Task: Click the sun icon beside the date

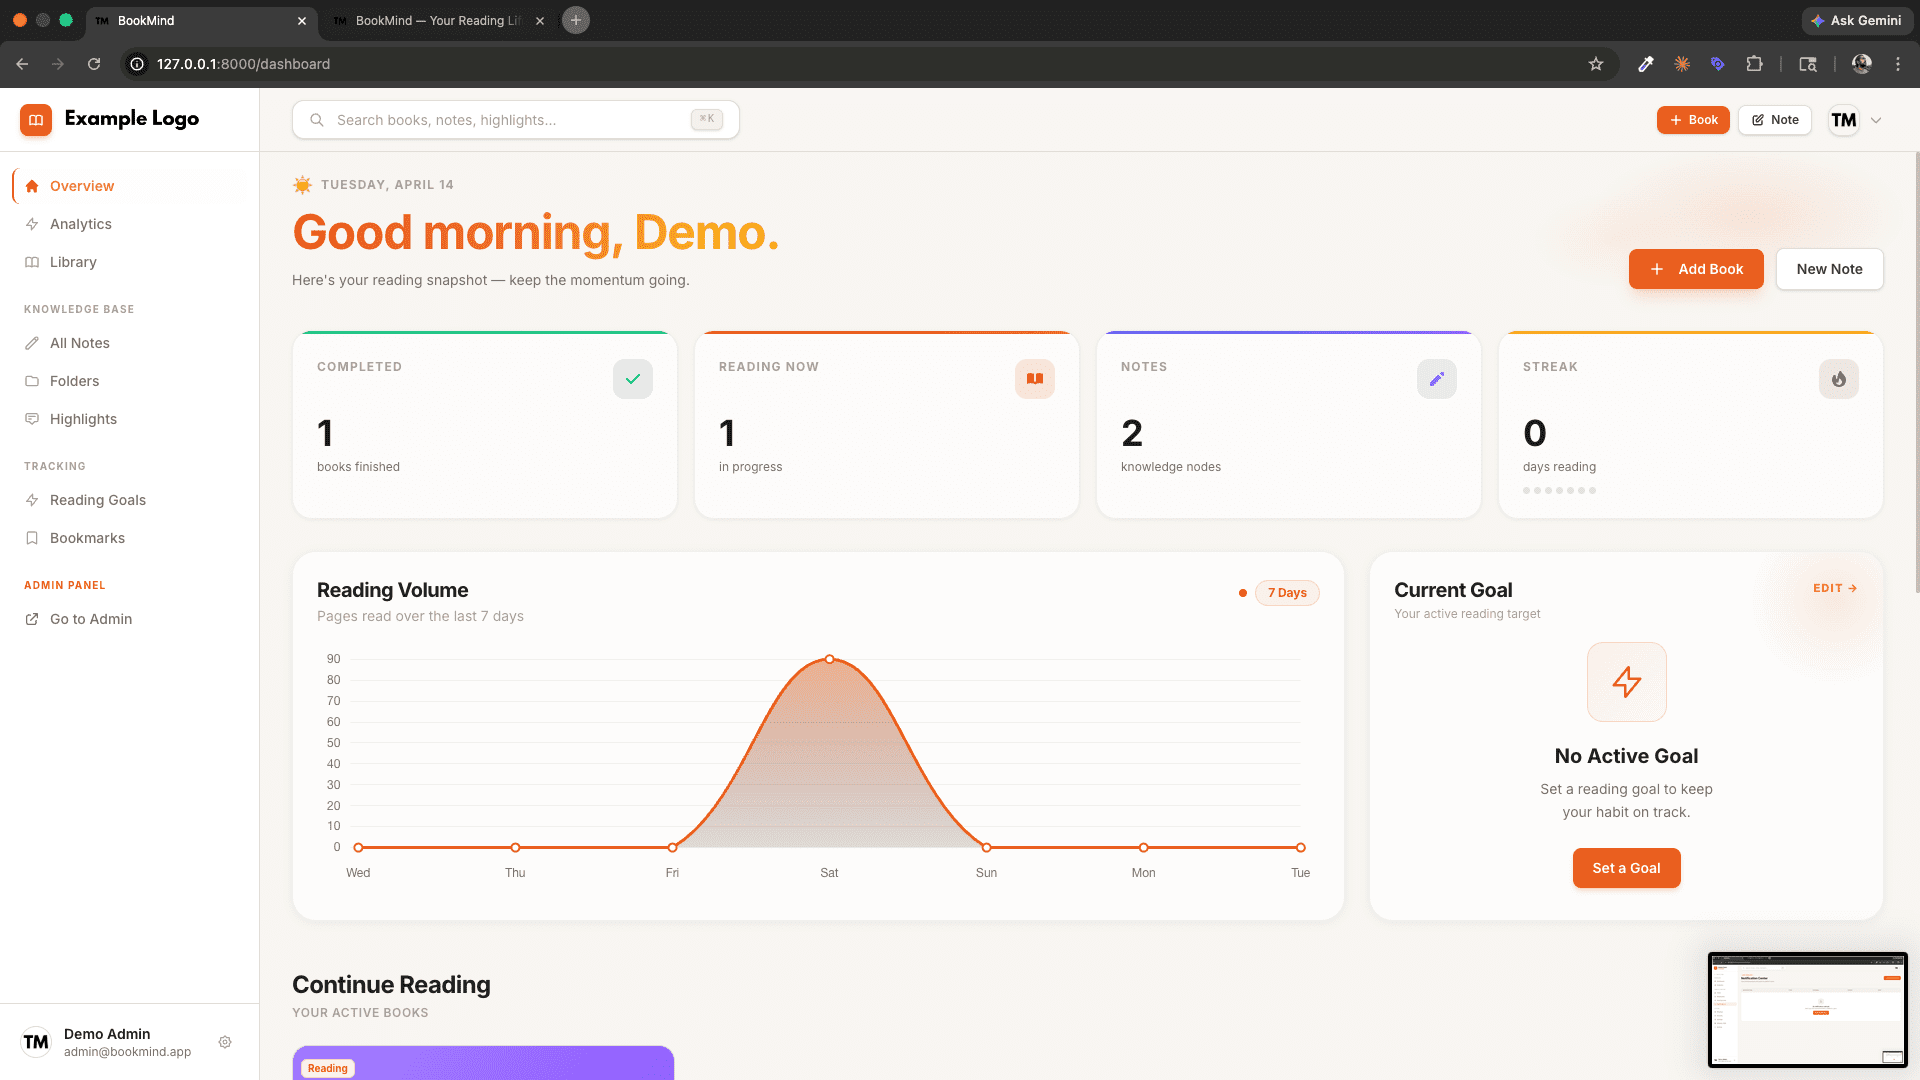Action: coord(302,185)
